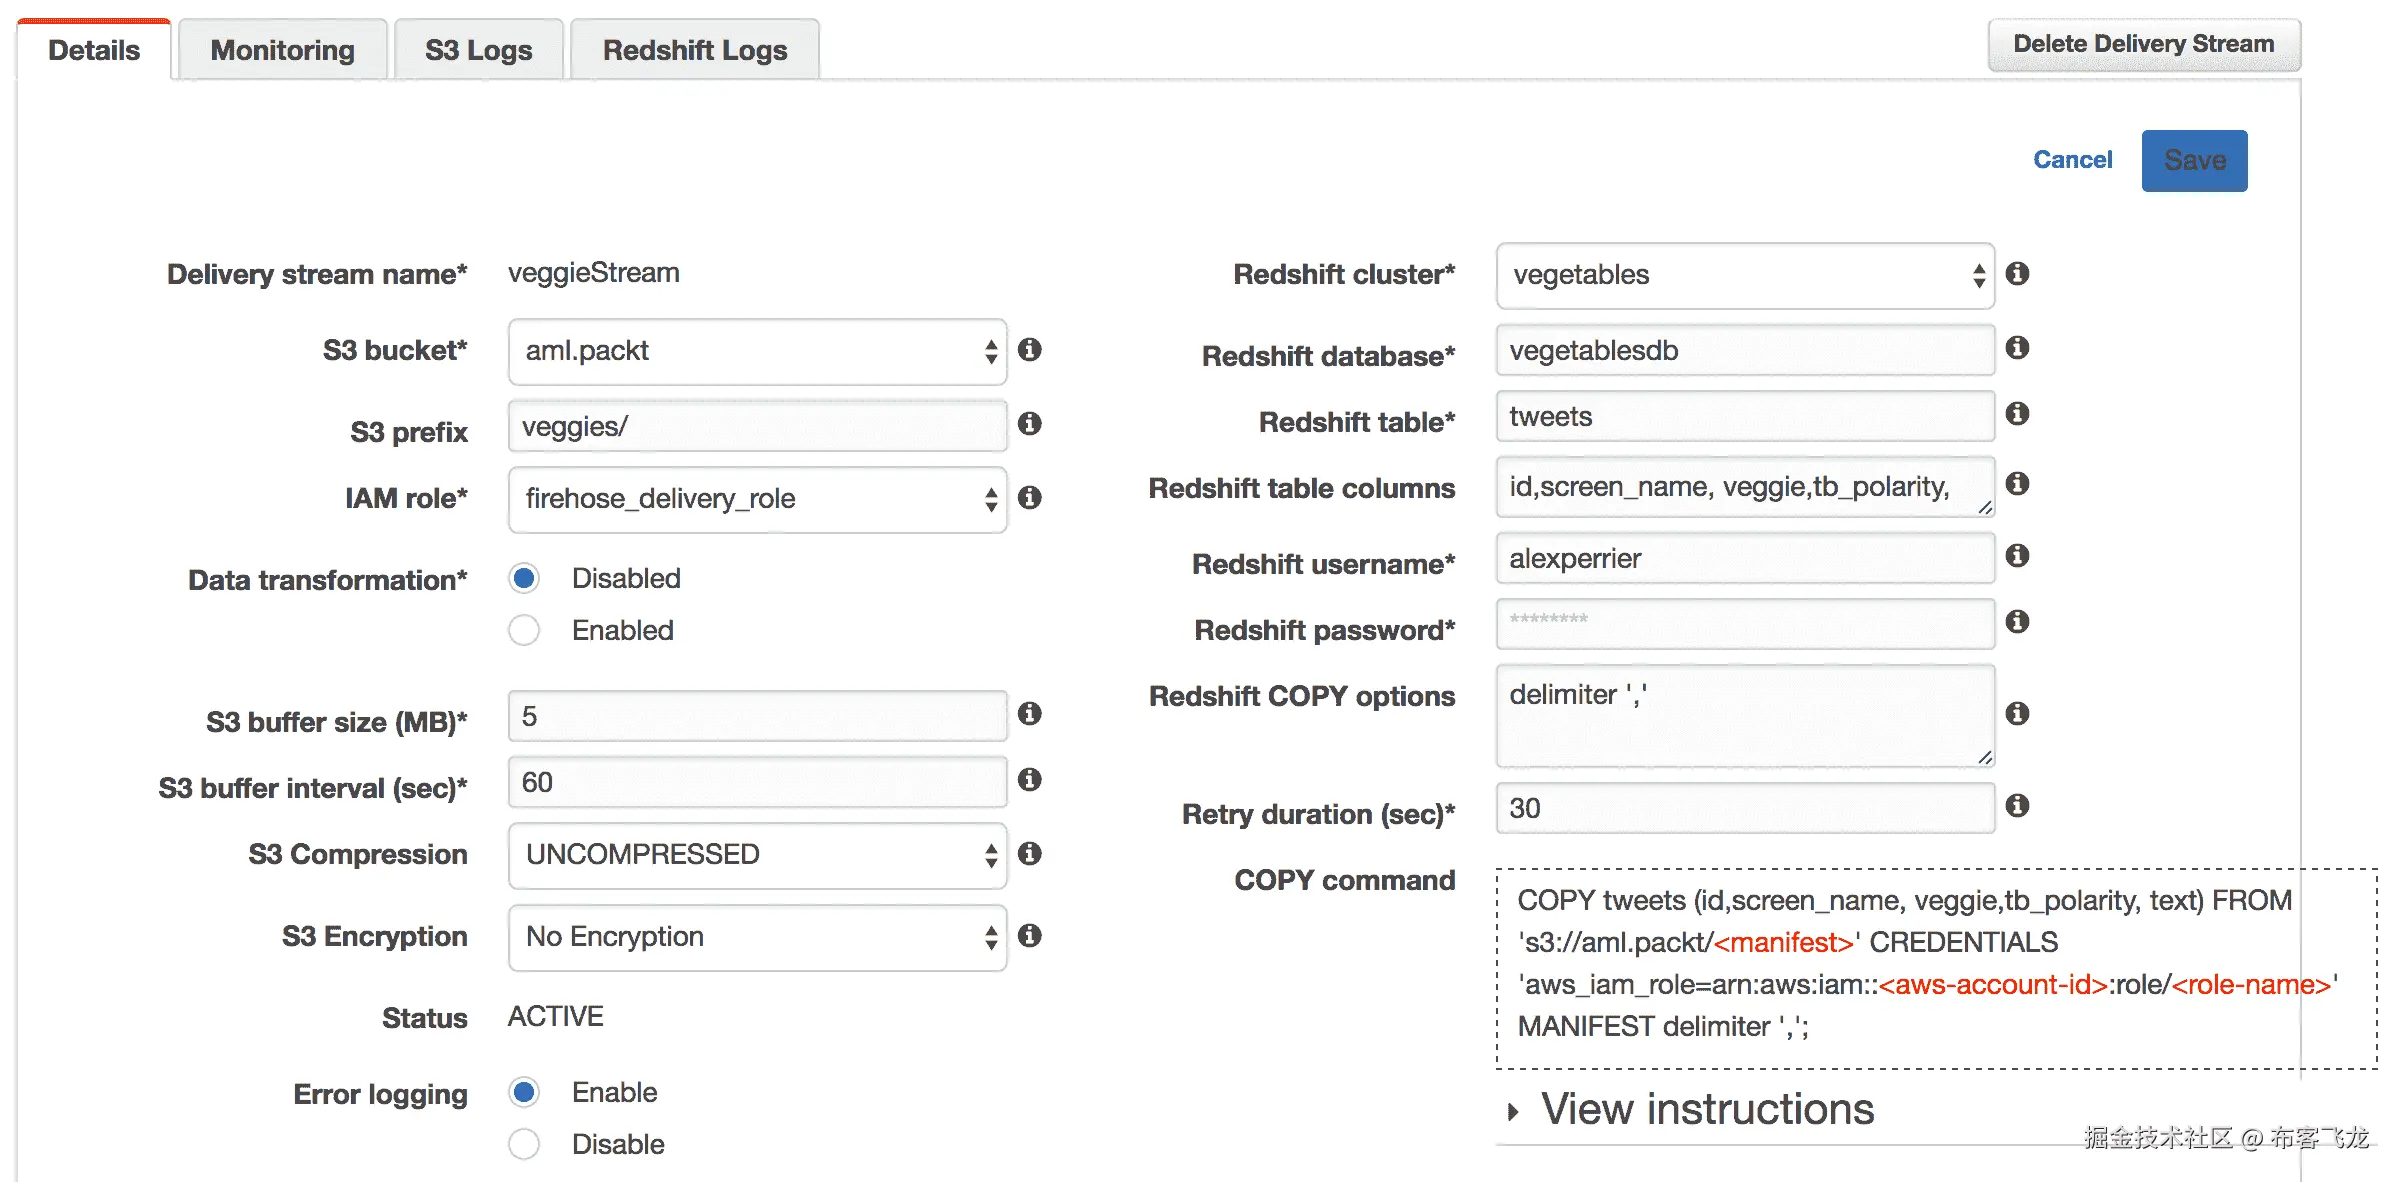This screenshot has width=2400, height=1182.
Task: Click info icon beside Redshift COPY options
Action: [2017, 714]
